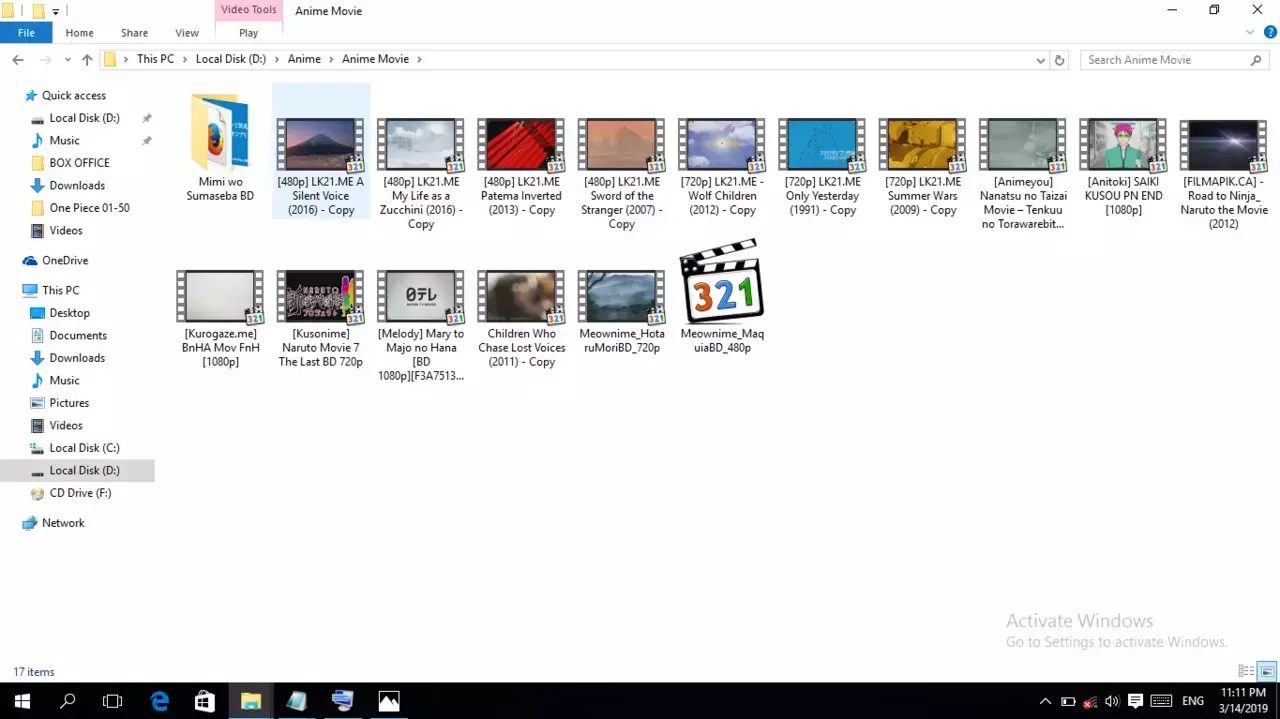This screenshot has height=719, width=1280.
Task: Open Documents under This PC
Action: [x=78, y=335]
